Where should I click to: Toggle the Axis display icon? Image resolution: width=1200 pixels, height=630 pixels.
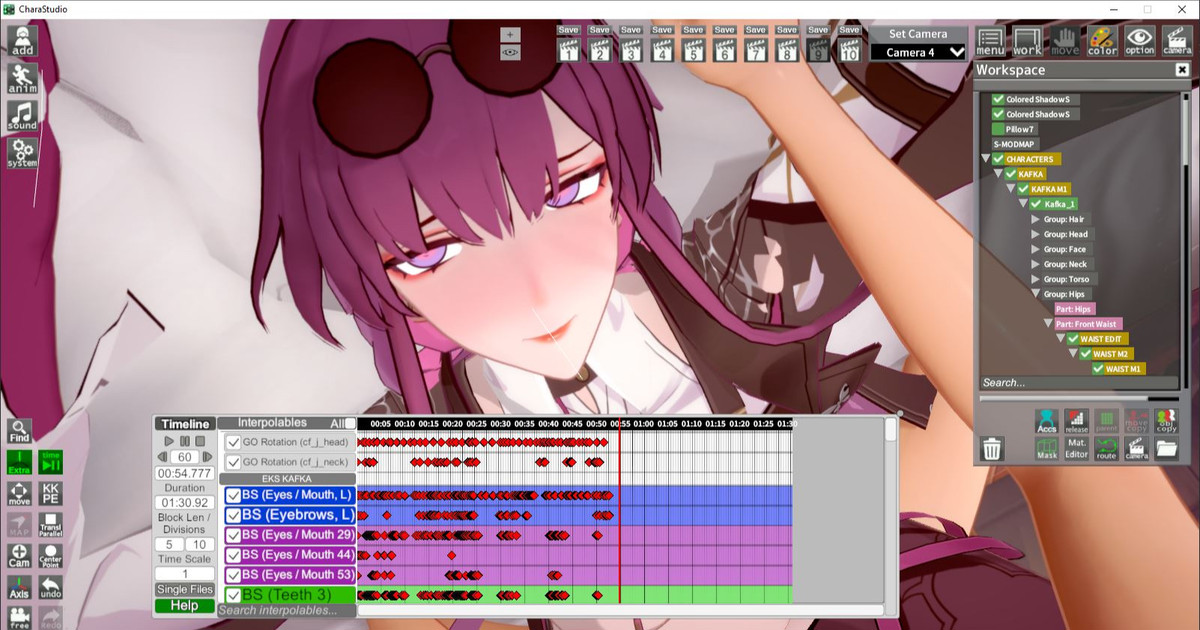(19, 587)
